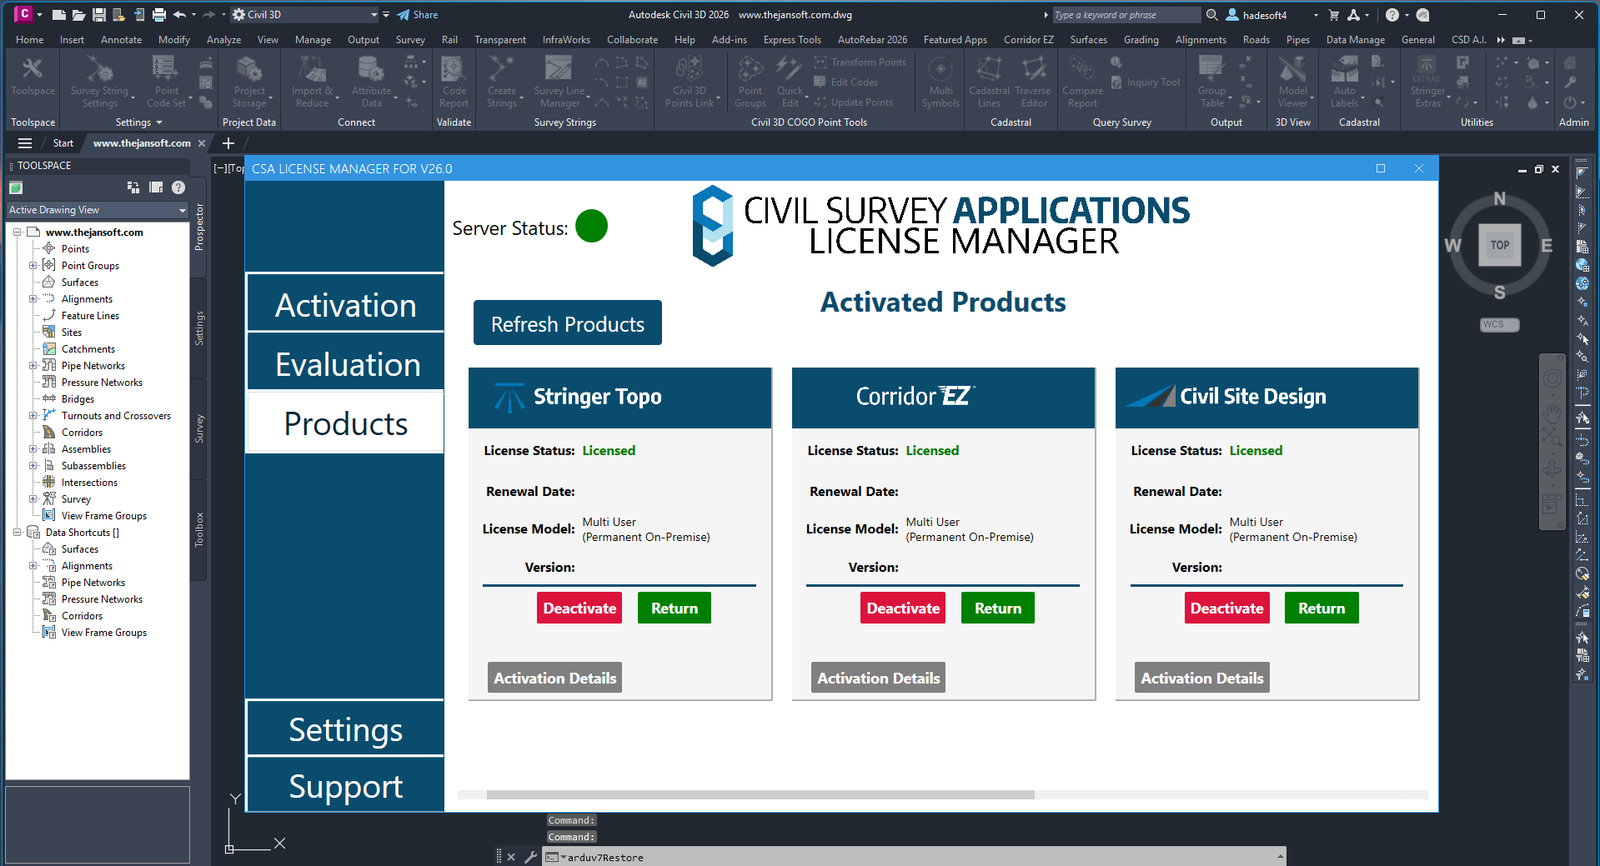Click the Plot printer icon

pos(159,15)
